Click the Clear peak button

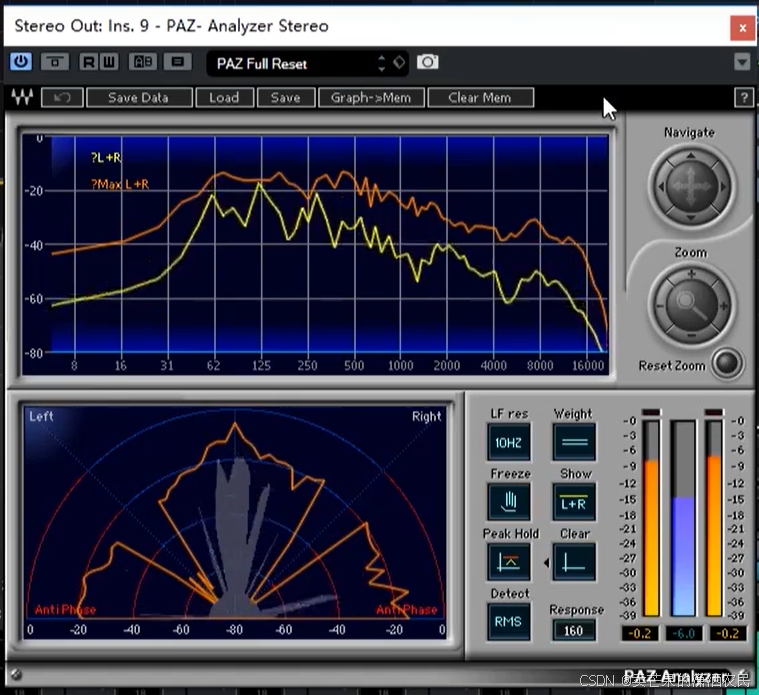[x=575, y=562]
